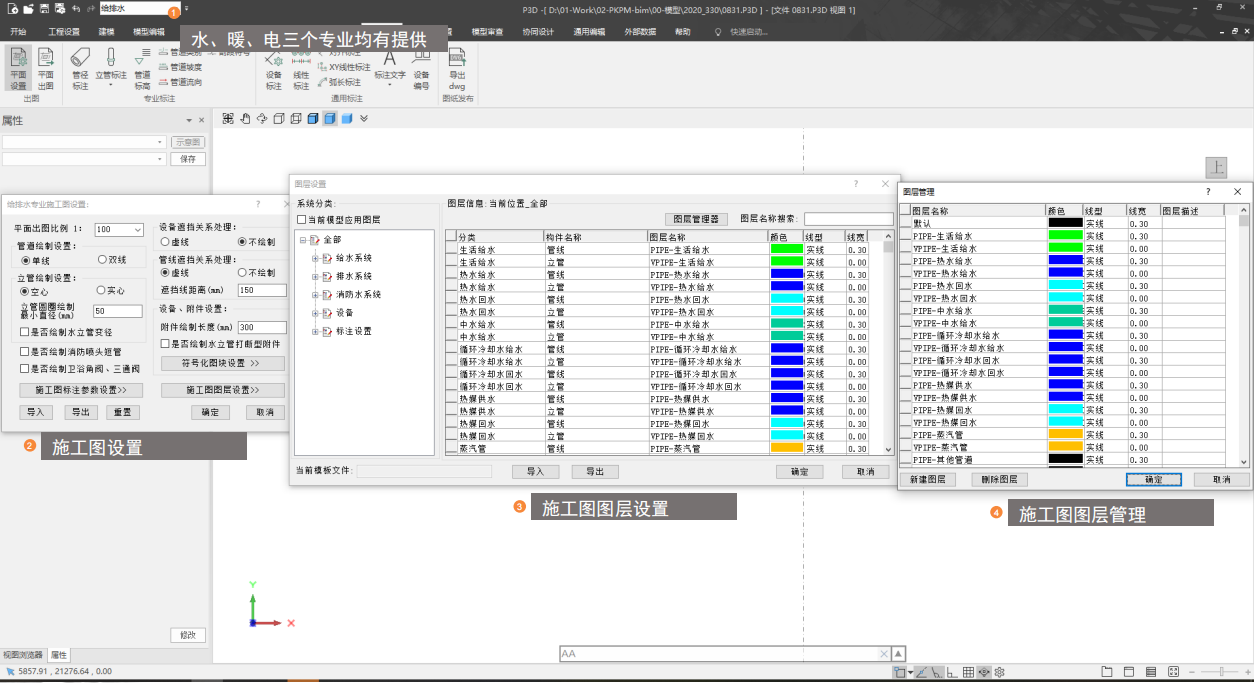
Task: Open the 平面出图比例 scale dropdown
Action: click(137, 230)
